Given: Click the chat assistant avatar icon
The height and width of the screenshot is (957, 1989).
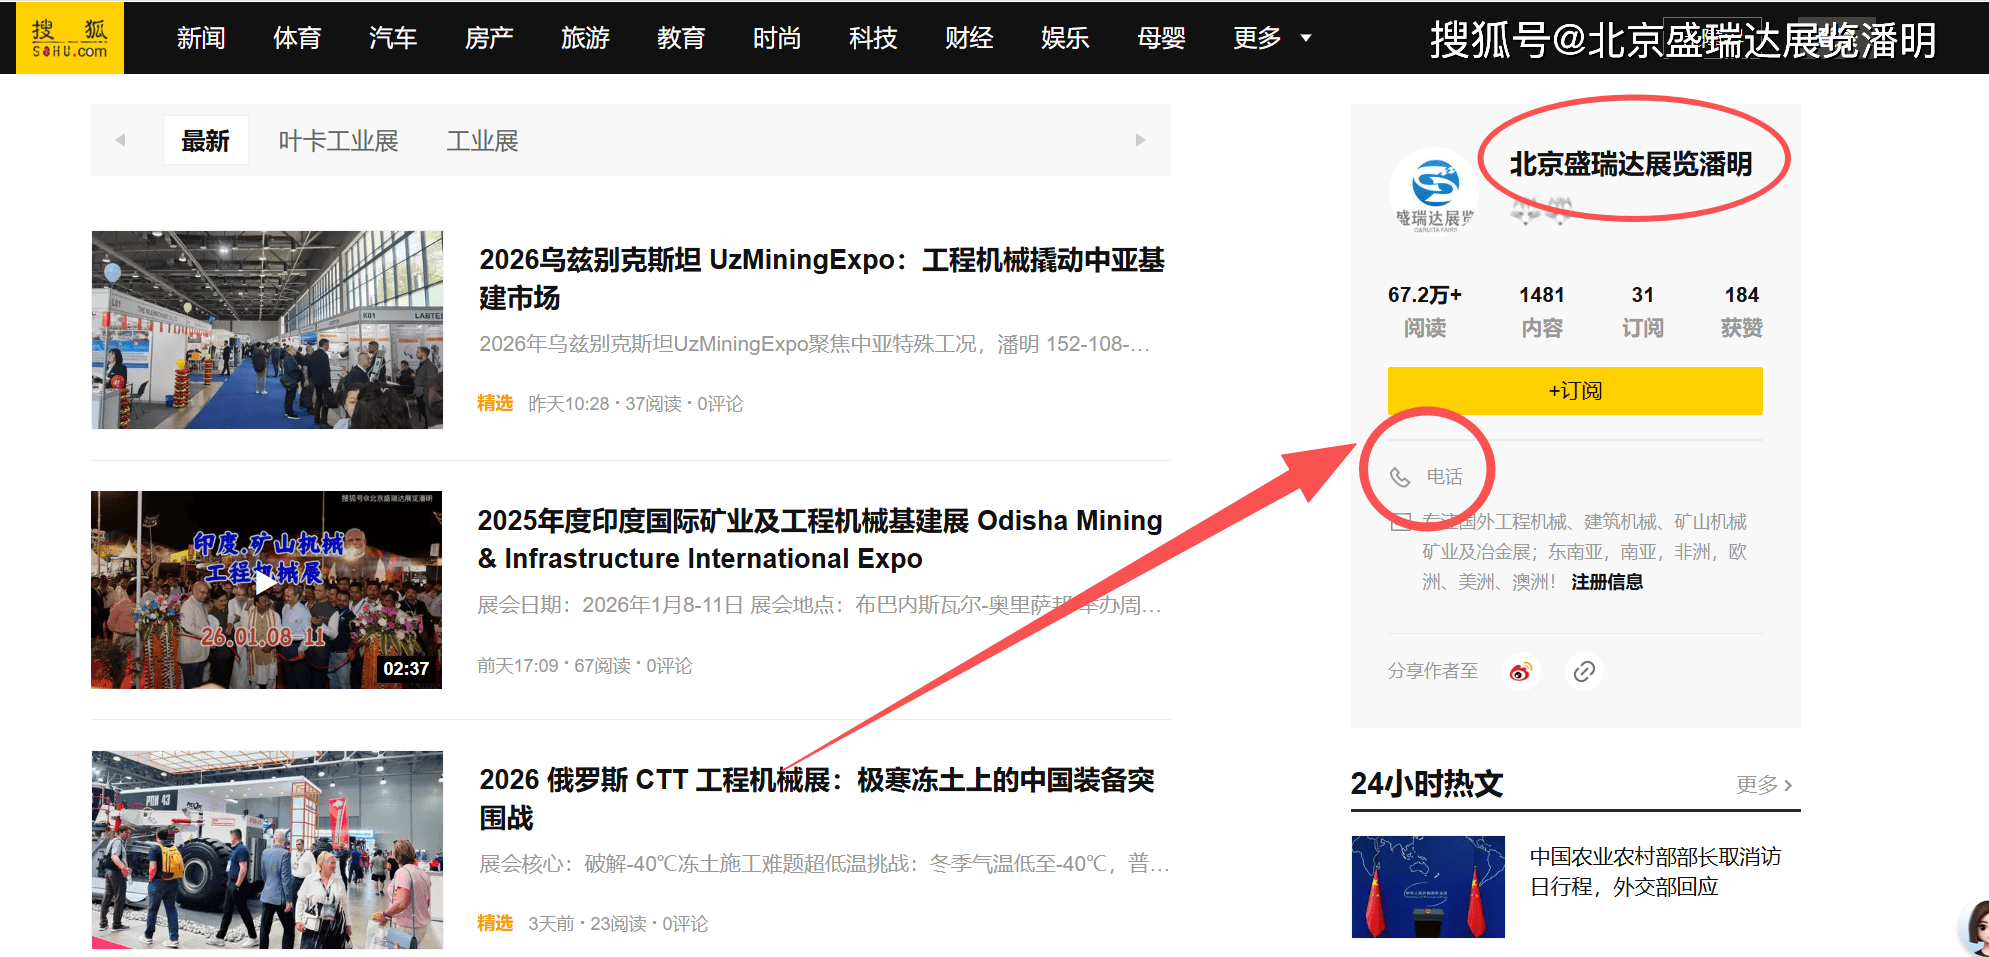Looking at the screenshot, I should (1976, 927).
